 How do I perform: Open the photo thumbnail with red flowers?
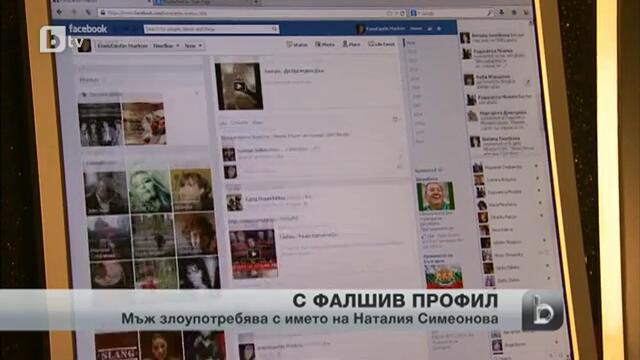pyautogui.click(x=144, y=123)
